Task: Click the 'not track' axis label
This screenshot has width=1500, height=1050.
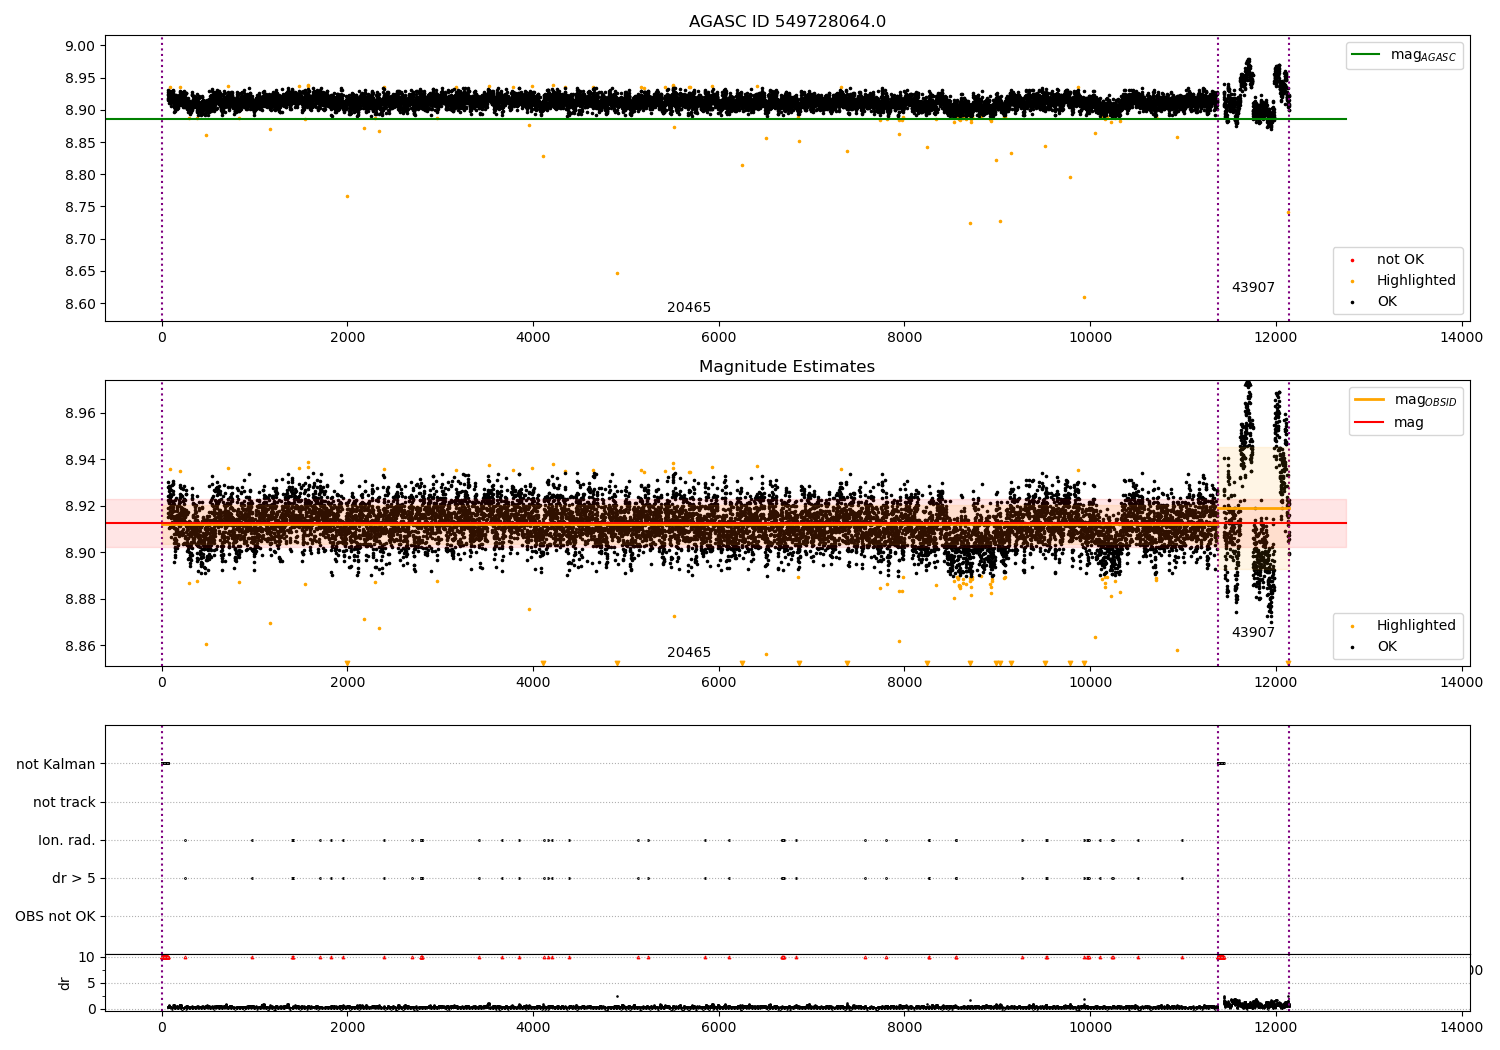Action: point(64,802)
